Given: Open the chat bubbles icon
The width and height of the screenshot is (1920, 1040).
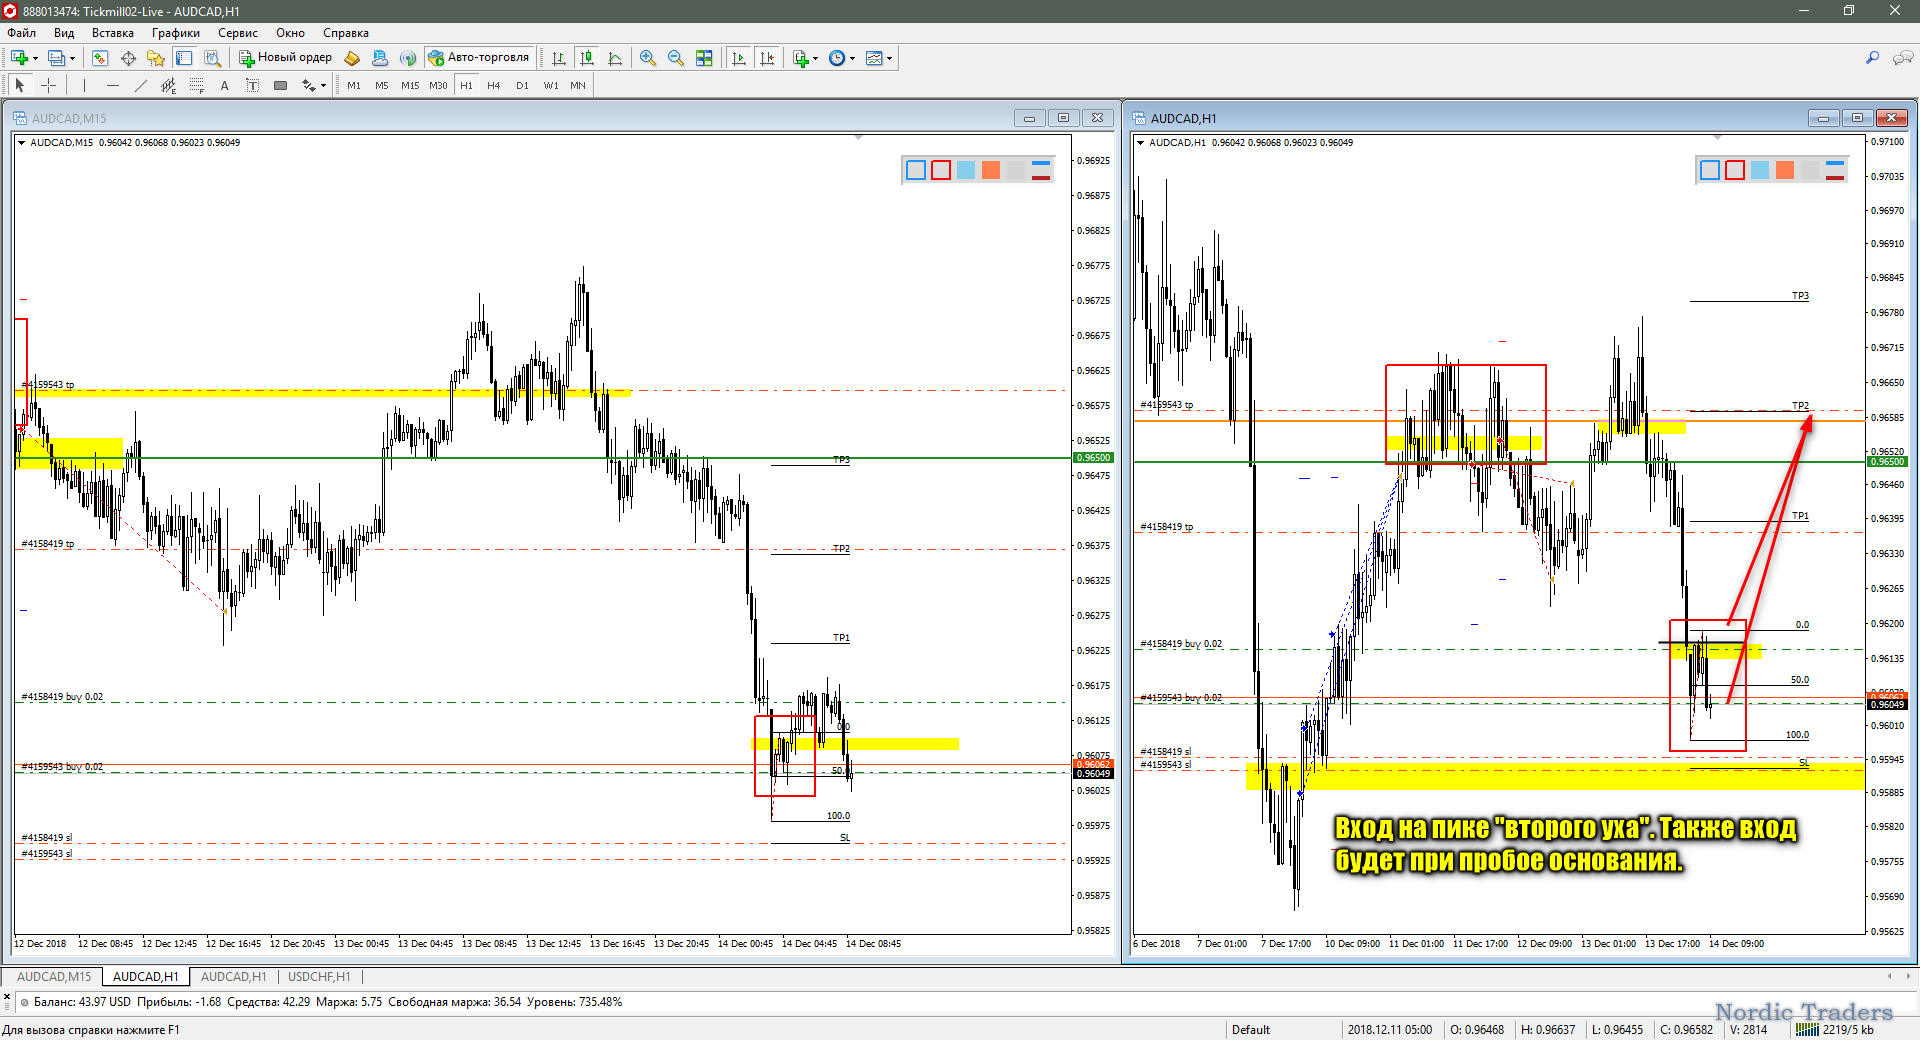Looking at the screenshot, I should (x=1903, y=58).
